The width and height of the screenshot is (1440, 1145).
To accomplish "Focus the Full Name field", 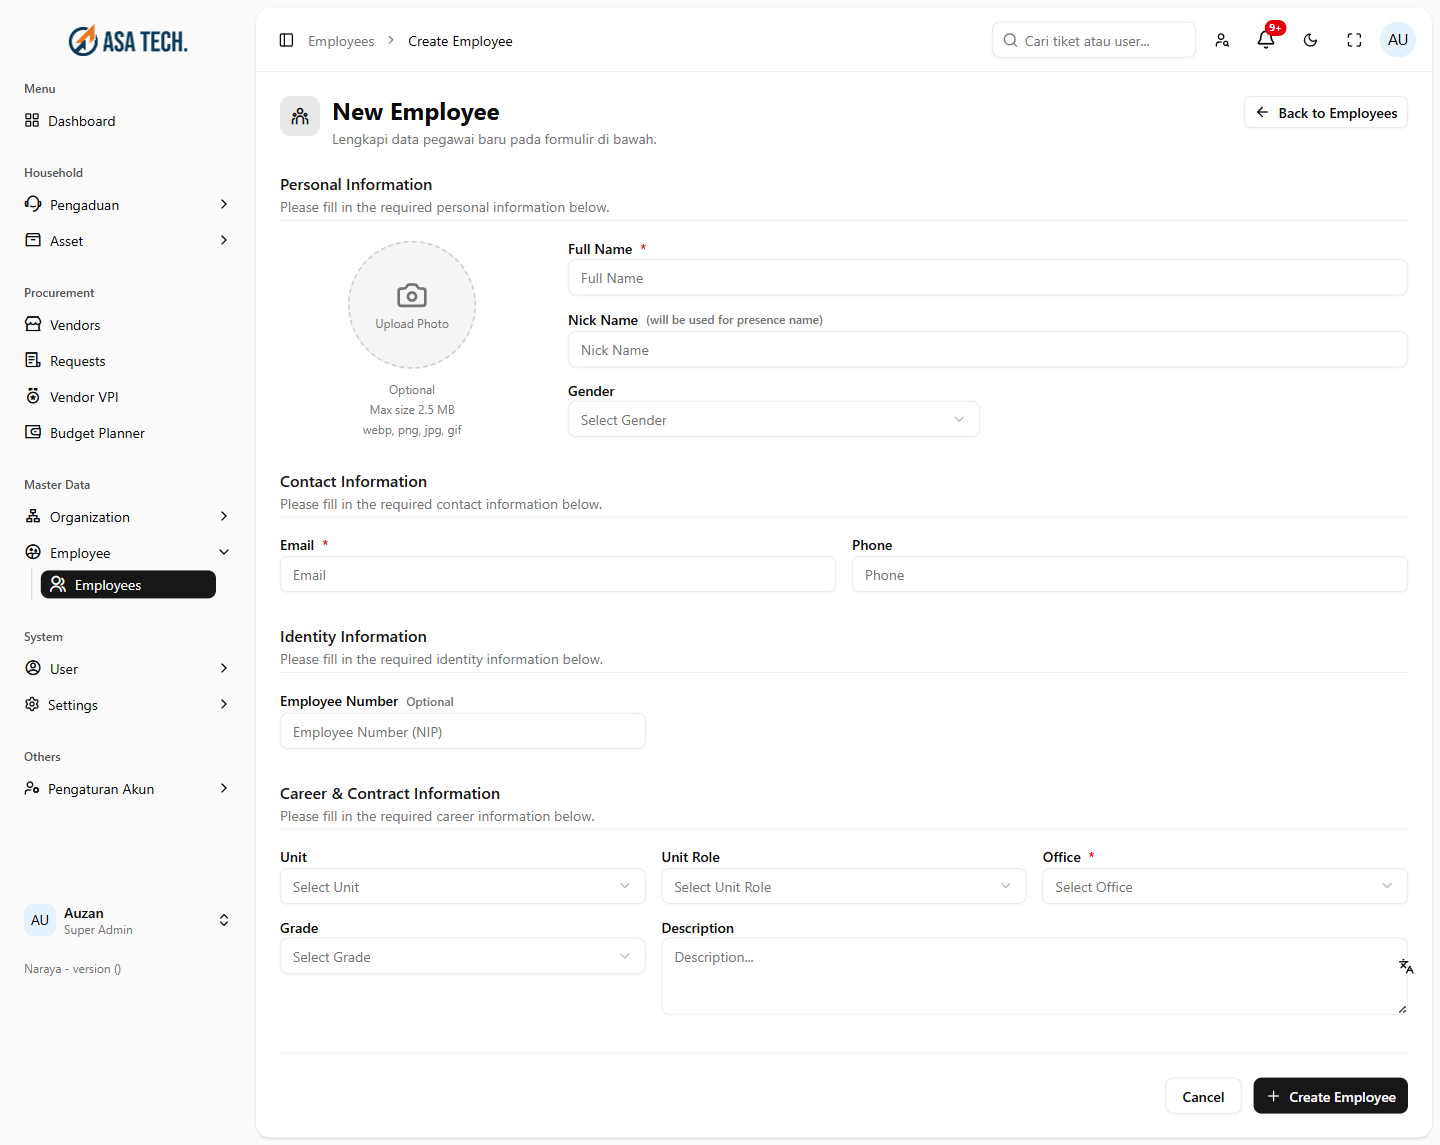I will tap(988, 278).
